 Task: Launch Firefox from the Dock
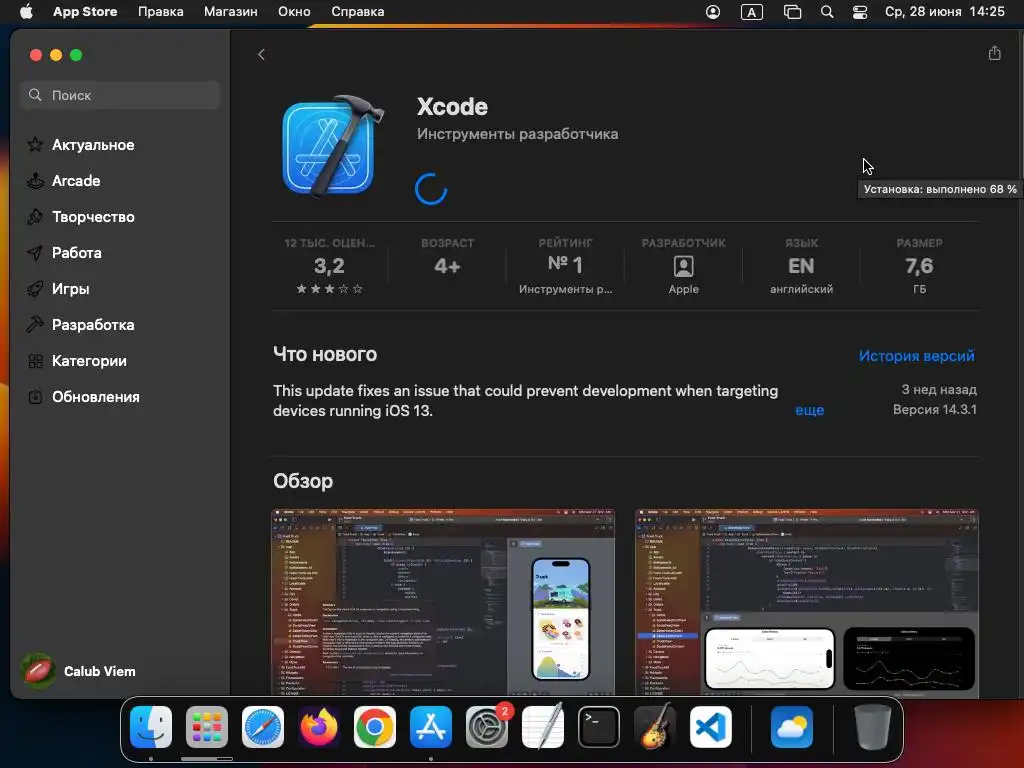coord(319,727)
